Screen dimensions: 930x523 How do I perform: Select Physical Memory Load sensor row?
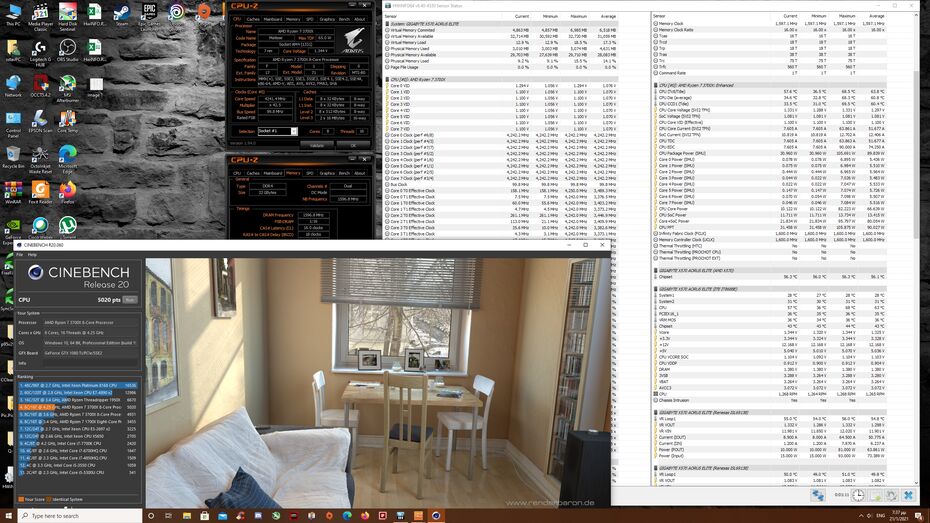(501, 60)
